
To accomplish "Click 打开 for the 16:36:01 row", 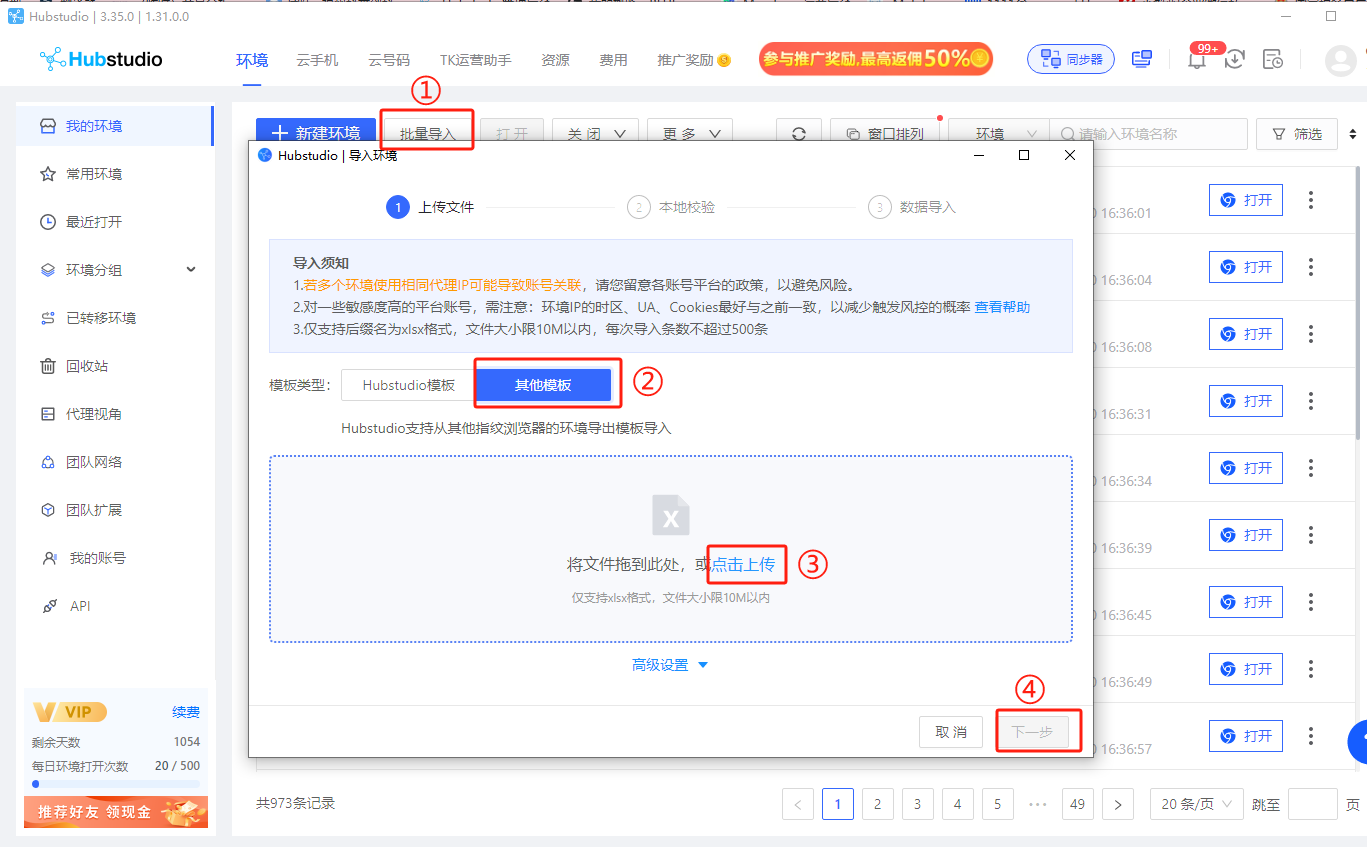I will pyautogui.click(x=1246, y=200).
